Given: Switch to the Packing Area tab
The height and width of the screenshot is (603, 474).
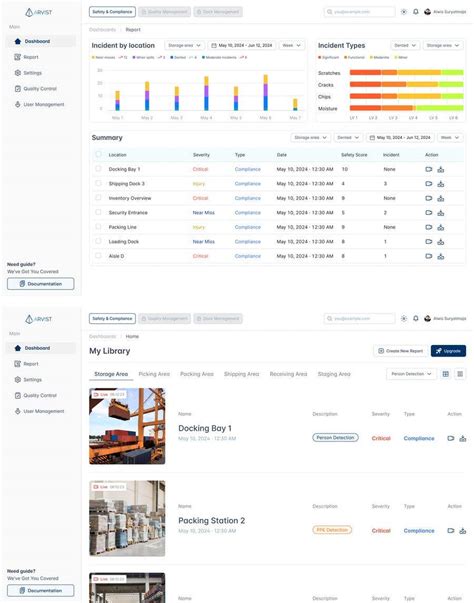Looking at the screenshot, I should [x=197, y=374].
